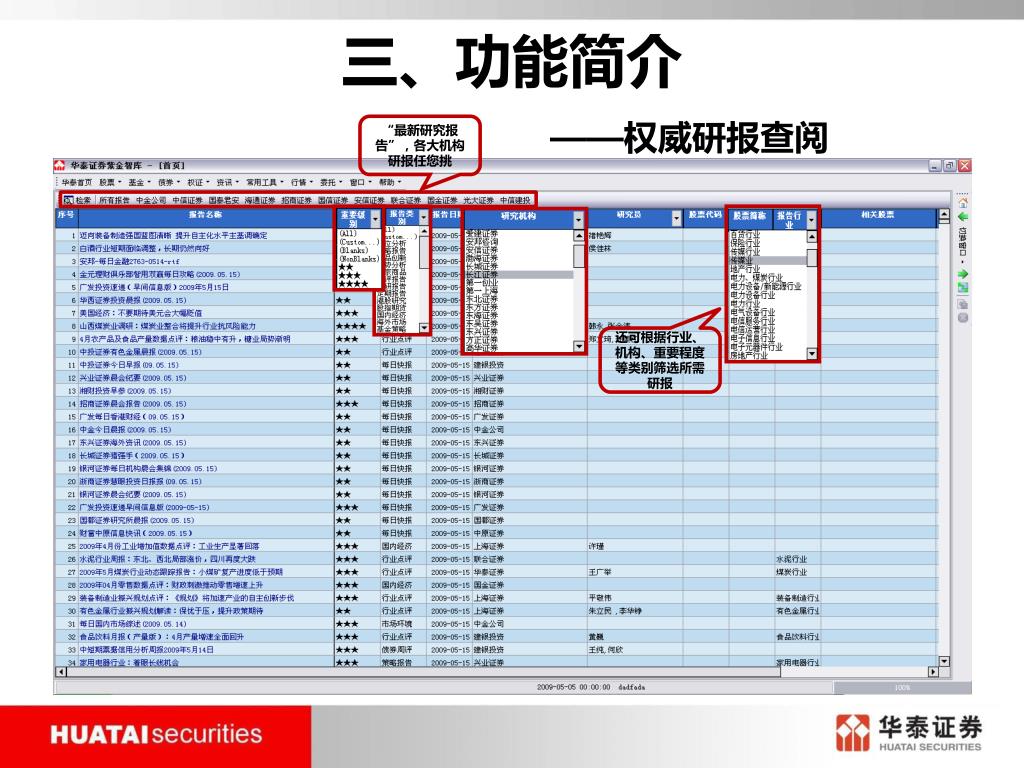The height and width of the screenshot is (768, 1024).
Task: Filter reports by 招商证券
Action: (x=296, y=200)
